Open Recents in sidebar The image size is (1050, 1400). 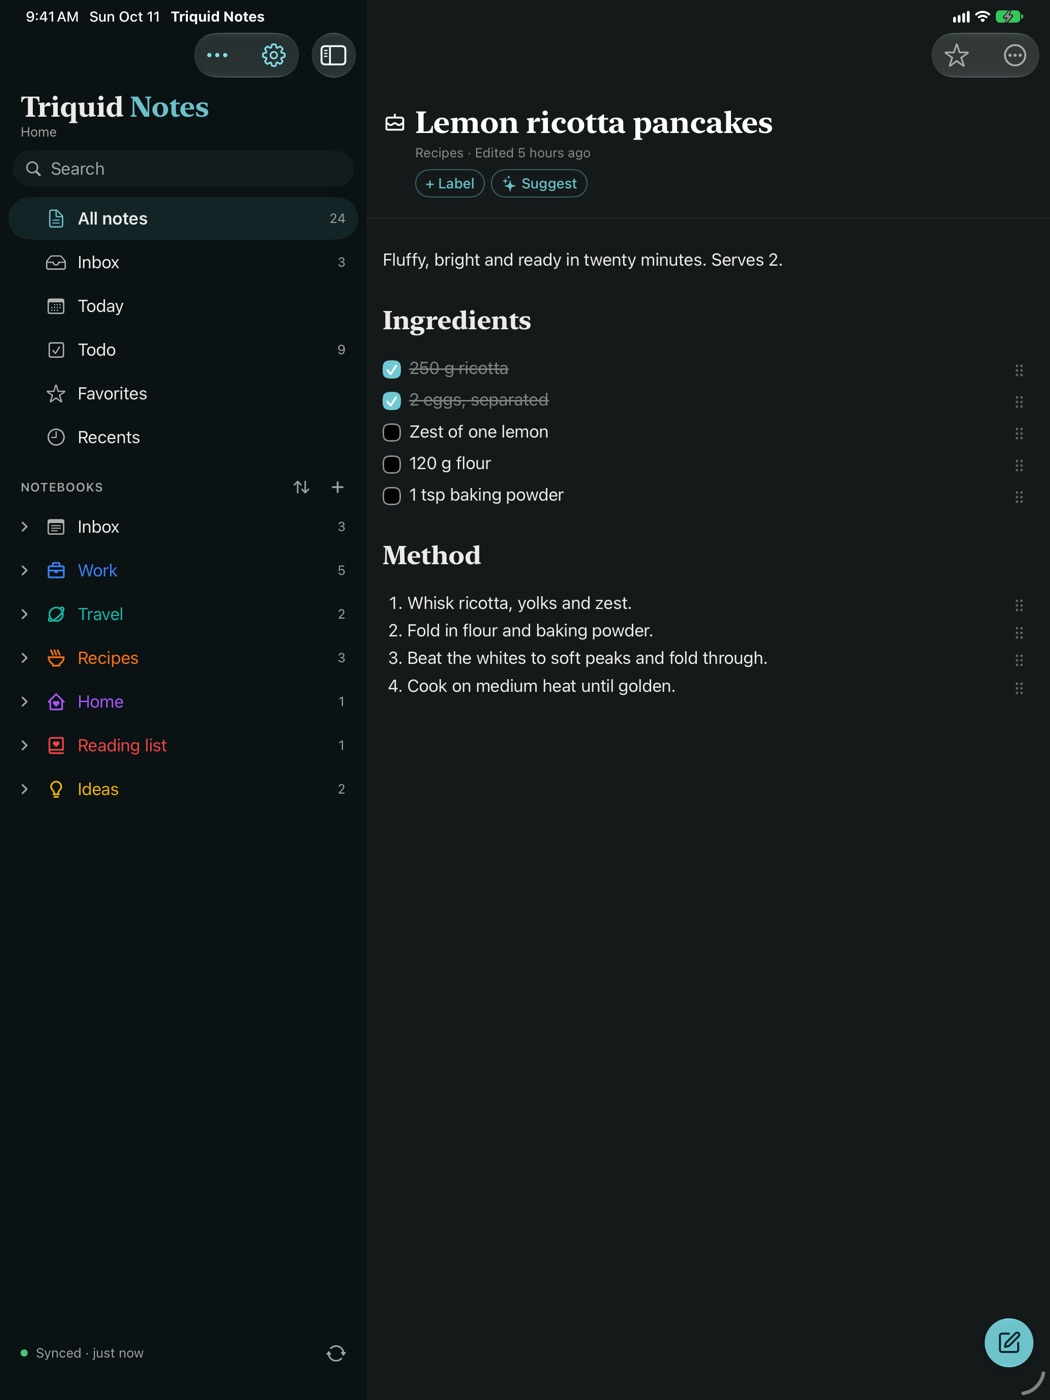click(183, 437)
